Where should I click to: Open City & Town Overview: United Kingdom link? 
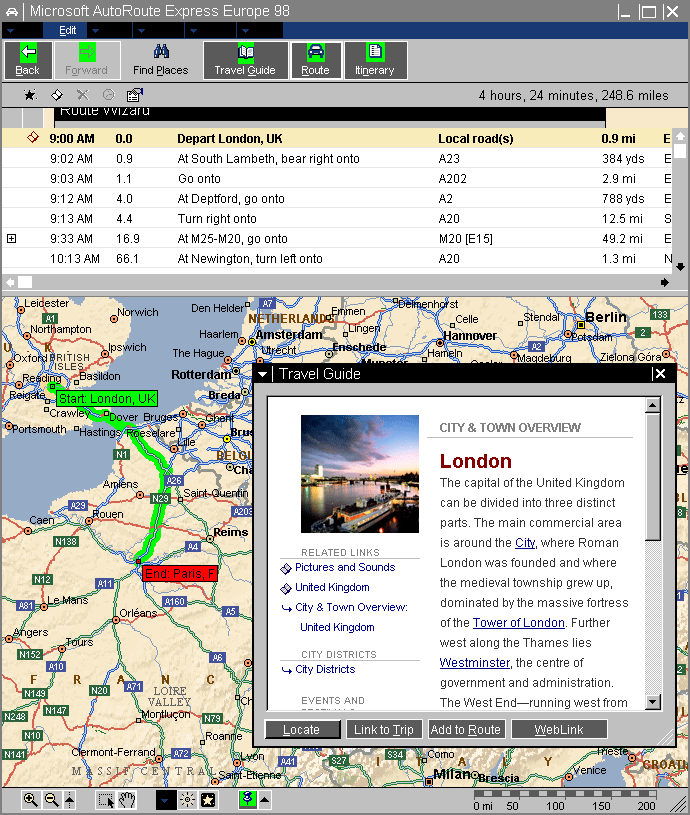coord(351,617)
